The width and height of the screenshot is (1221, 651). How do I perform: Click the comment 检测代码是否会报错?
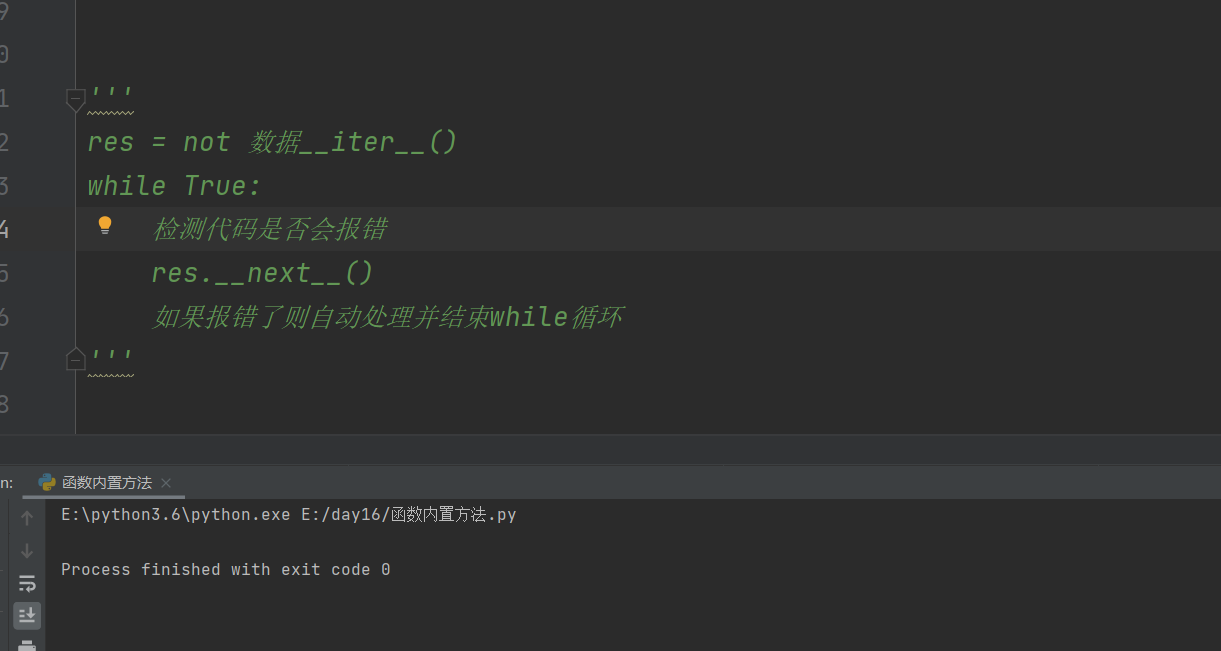[x=270, y=229]
